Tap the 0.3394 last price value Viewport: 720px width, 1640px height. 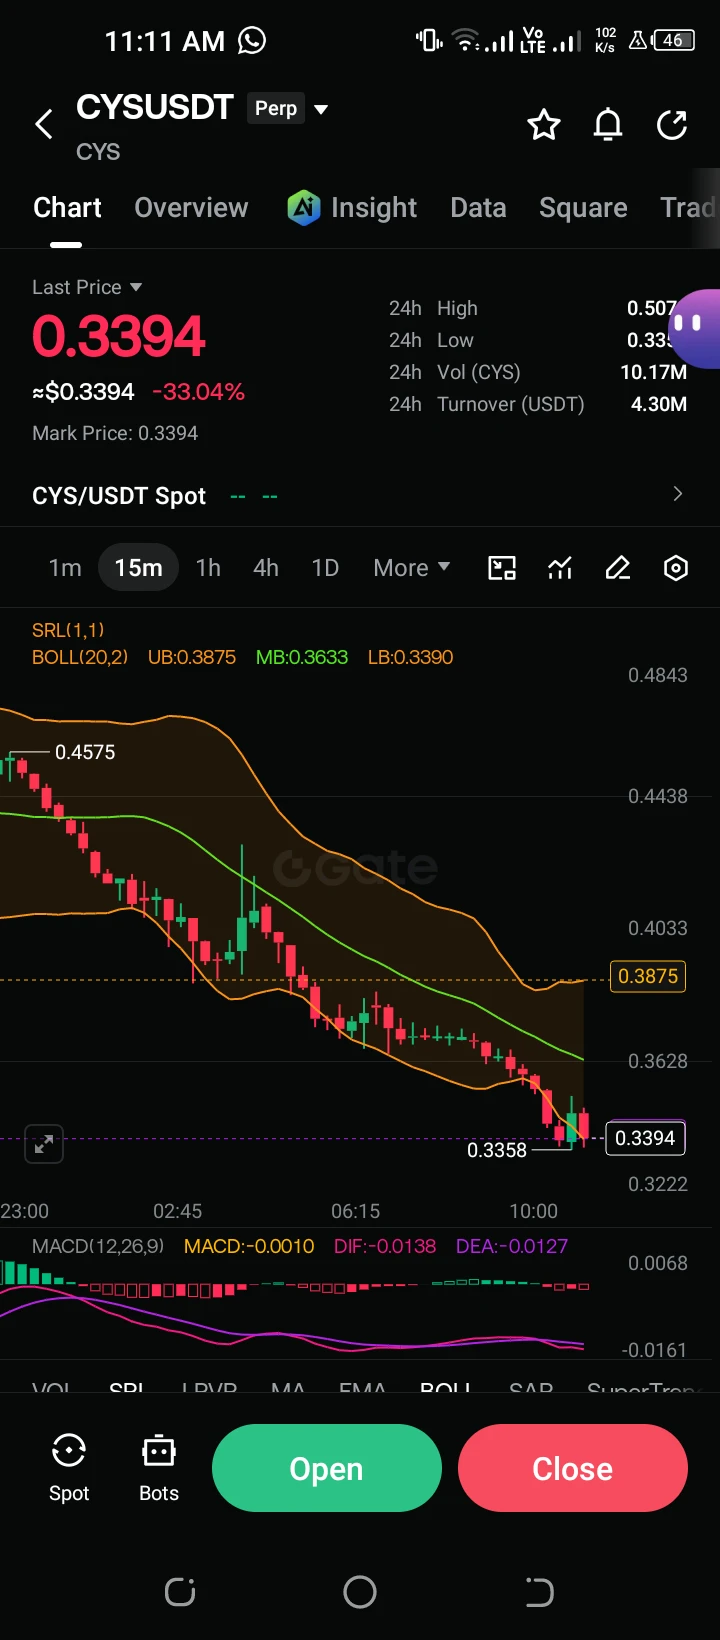point(119,336)
